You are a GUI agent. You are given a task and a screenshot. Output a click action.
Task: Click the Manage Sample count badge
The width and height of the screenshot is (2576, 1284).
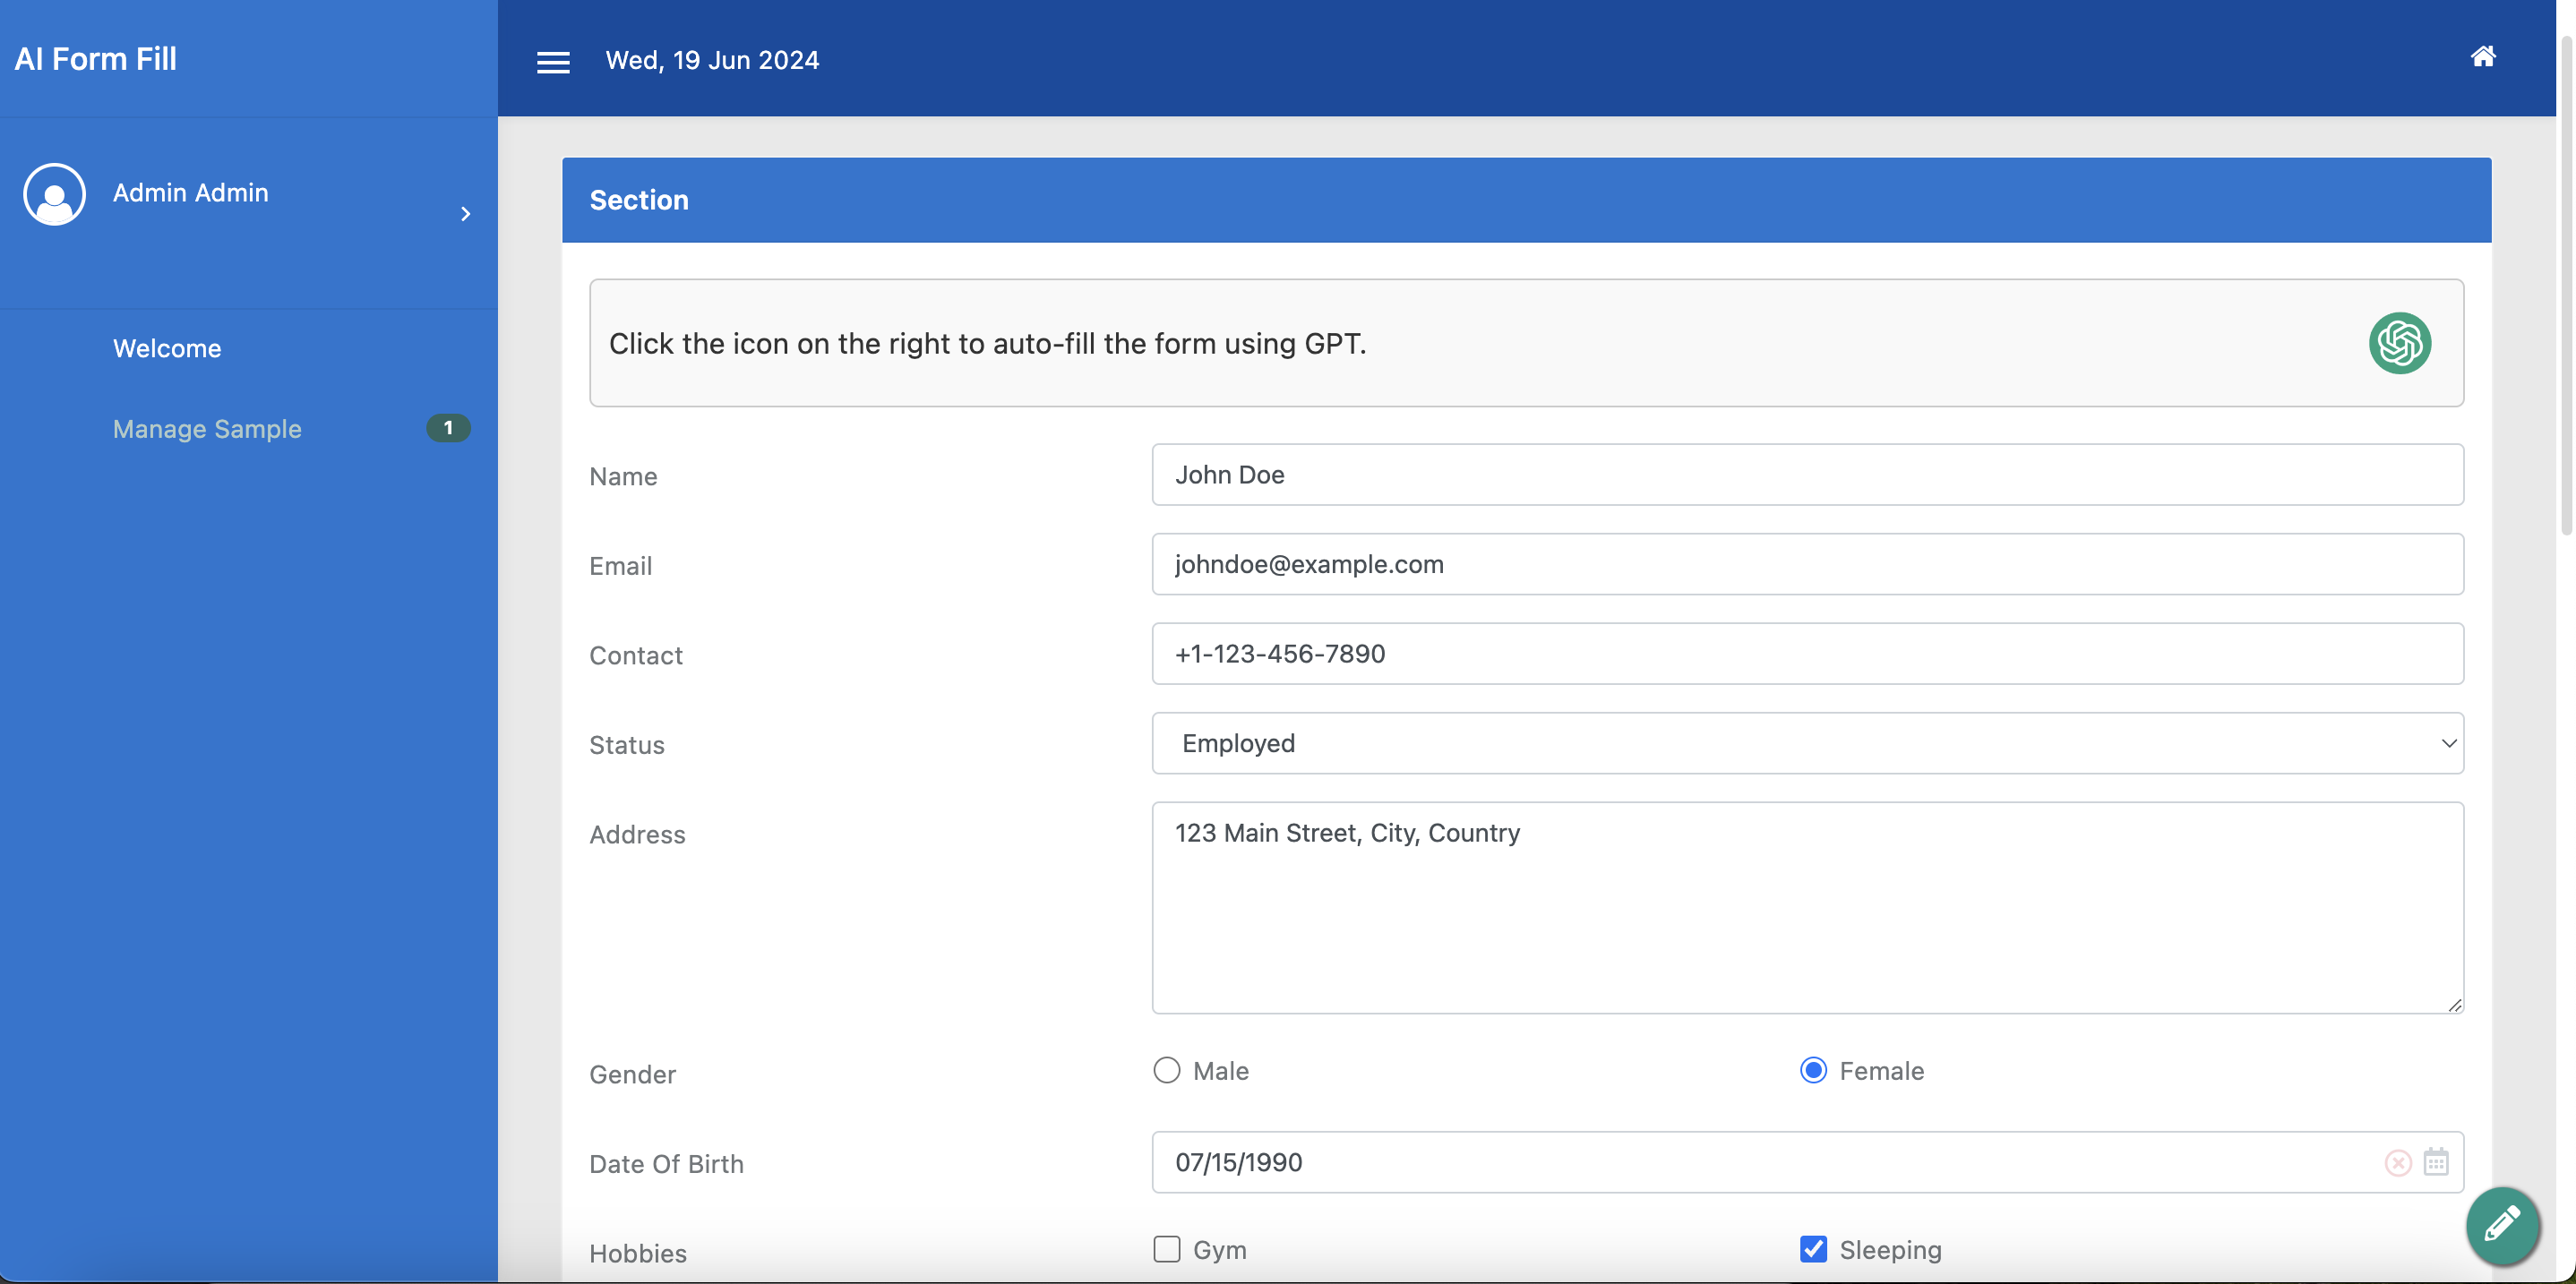point(448,428)
